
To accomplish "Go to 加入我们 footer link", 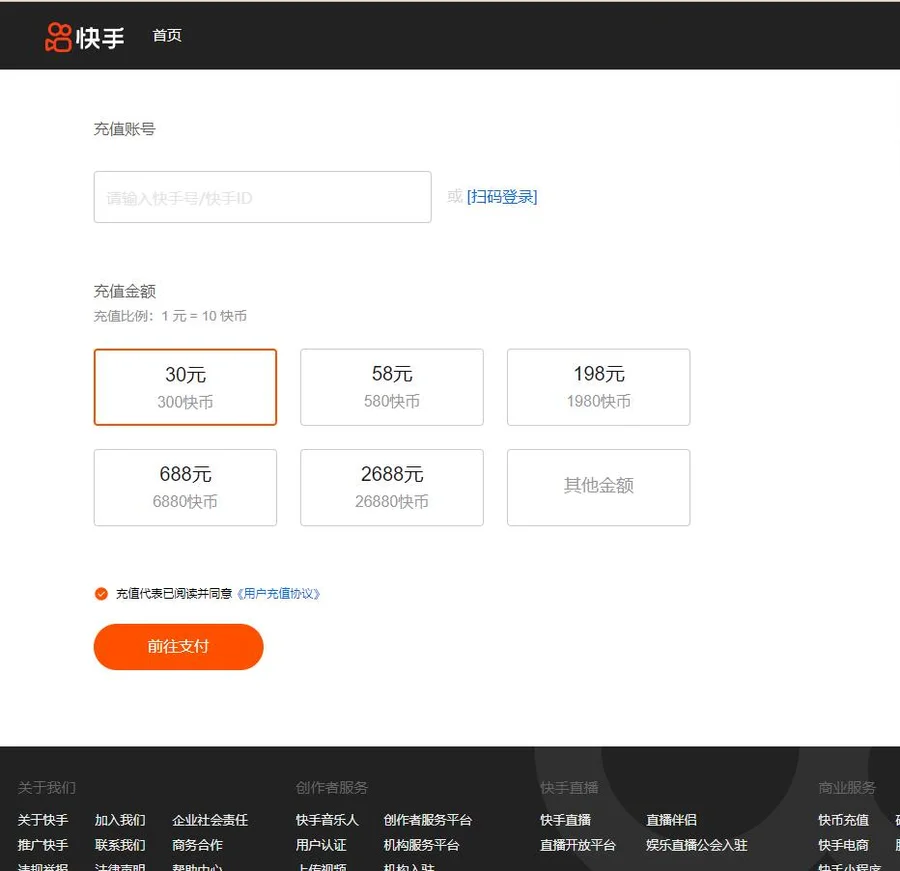I will click(120, 820).
